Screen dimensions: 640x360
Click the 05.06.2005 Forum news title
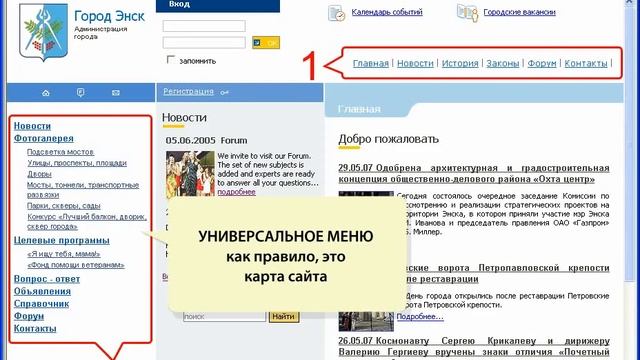tap(207, 140)
